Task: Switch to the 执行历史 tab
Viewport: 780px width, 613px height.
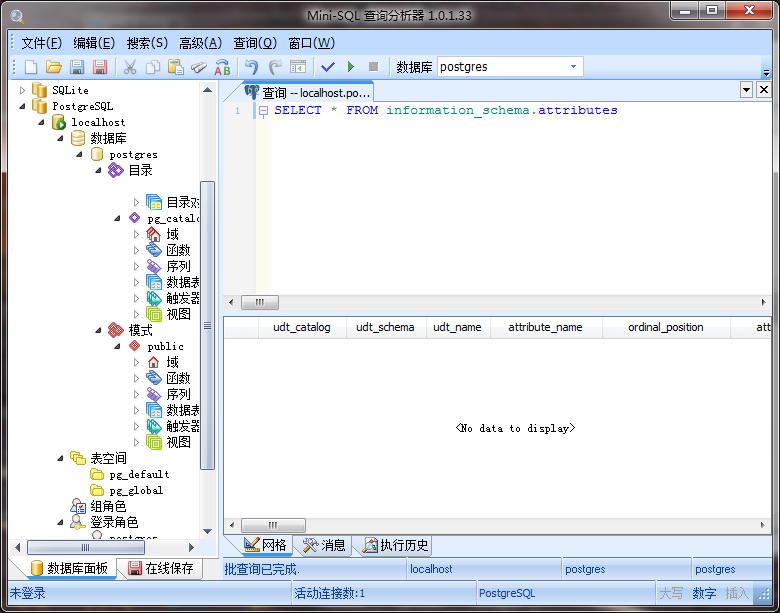Action: coord(395,545)
